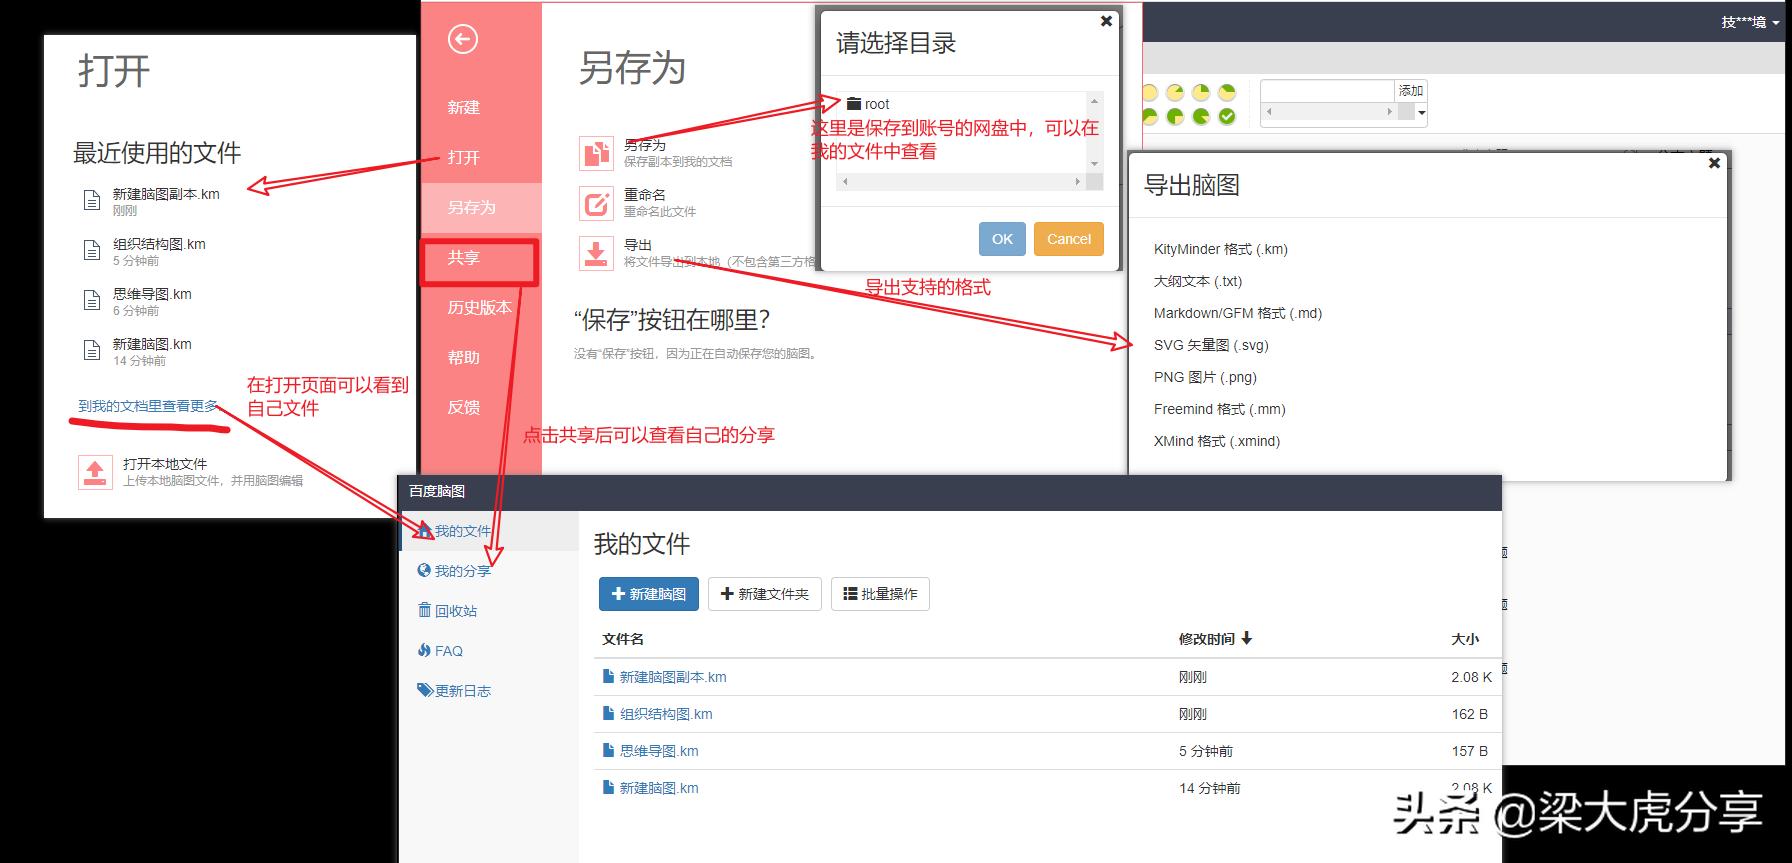Image resolution: width=1792 pixels, height=863 pixels.
Task: Mark progress complete with the green checkmark icon
Action: [1227, 116]
